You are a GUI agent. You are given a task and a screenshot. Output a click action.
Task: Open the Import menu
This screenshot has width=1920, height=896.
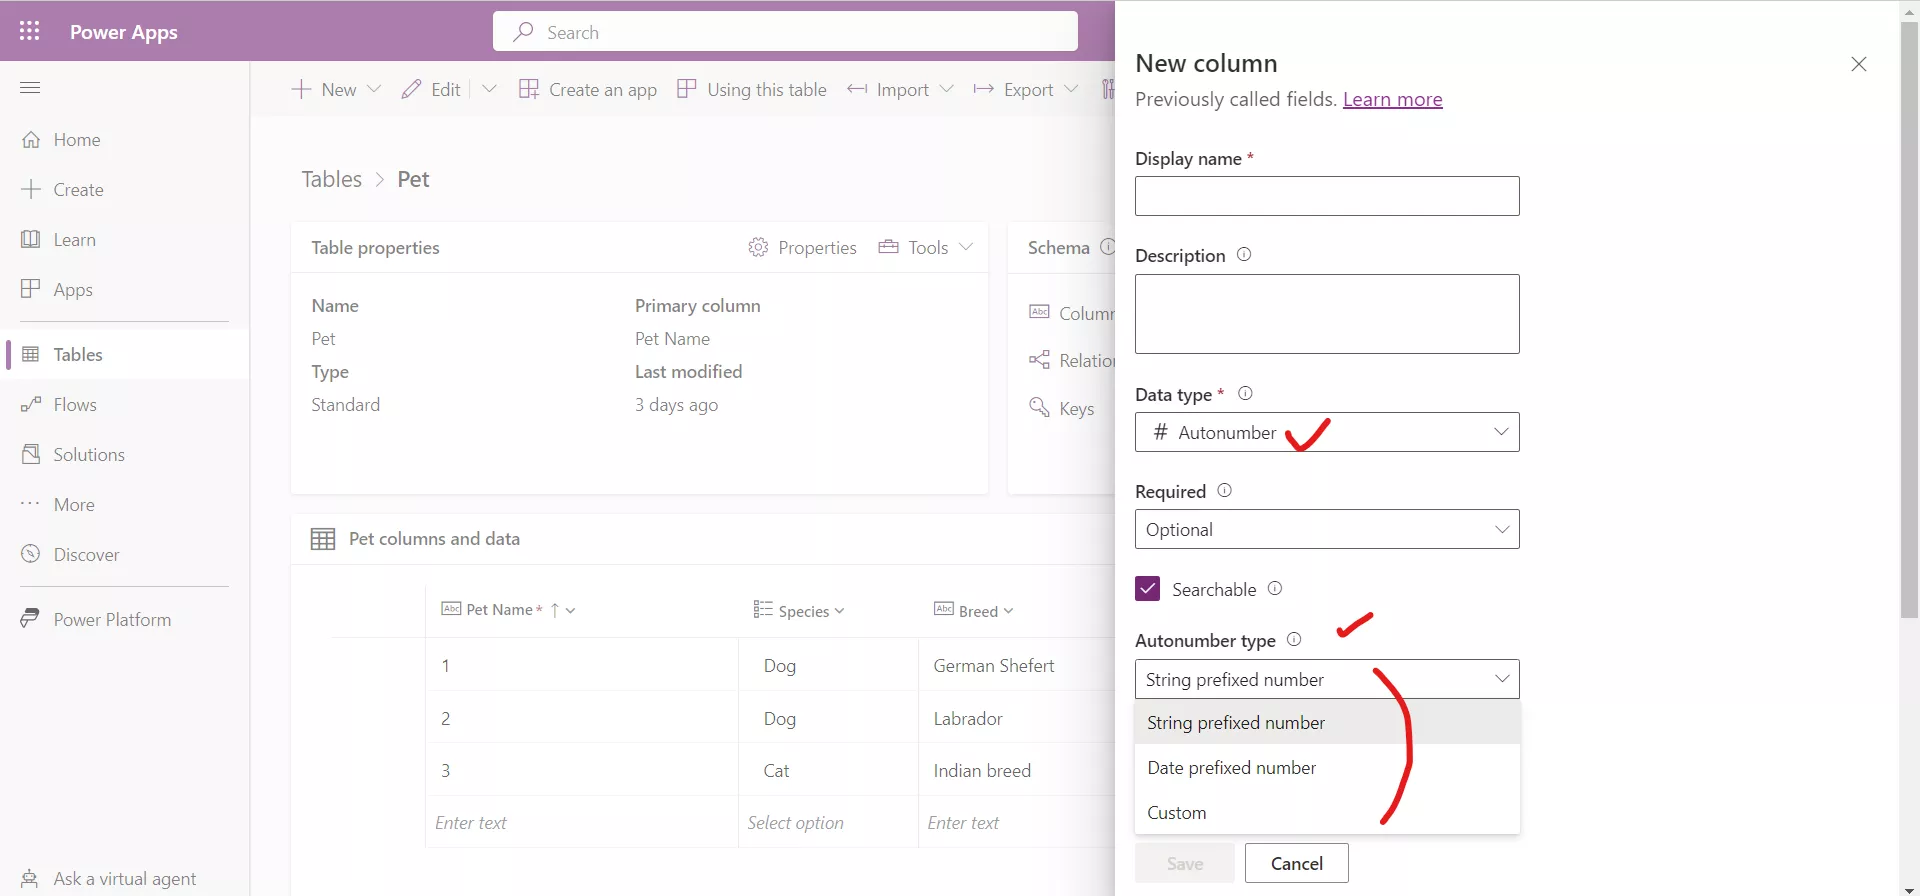tap(900, 90)
